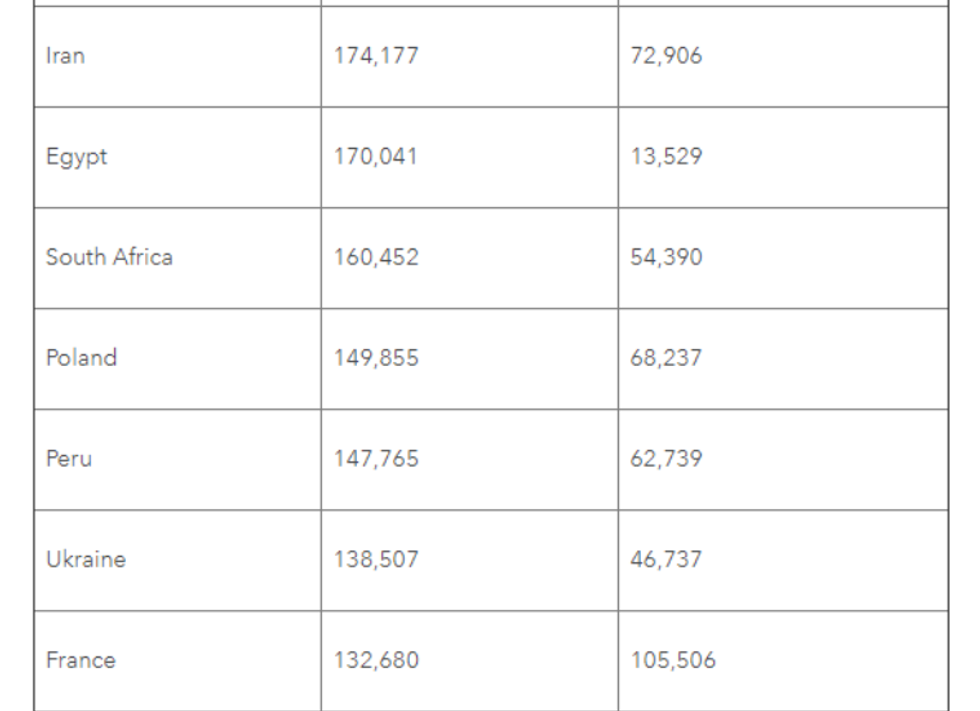Select the 68,237 cell in Poland row
The height and width of the screenshot is (711, 980).
pyautogui.click(x=666, y=358)
